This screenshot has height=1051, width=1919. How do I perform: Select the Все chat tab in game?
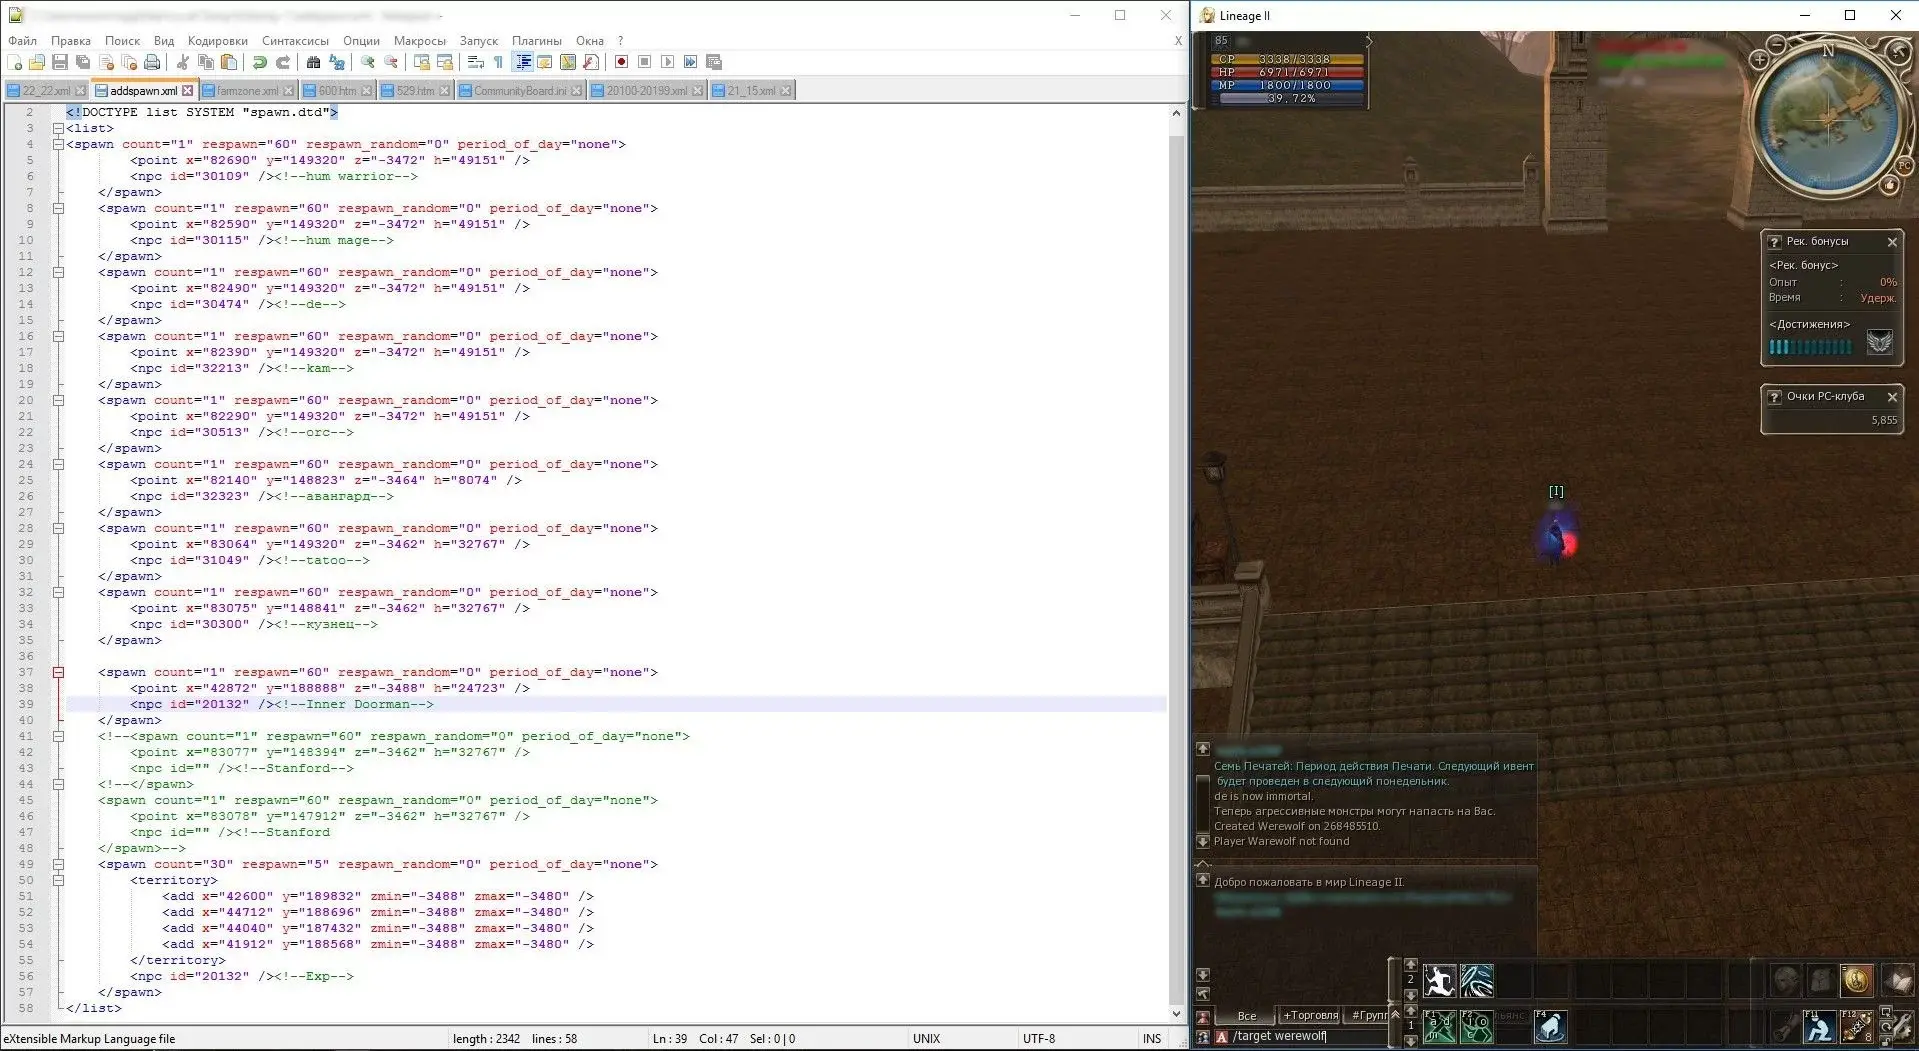coord(1246,1016)
